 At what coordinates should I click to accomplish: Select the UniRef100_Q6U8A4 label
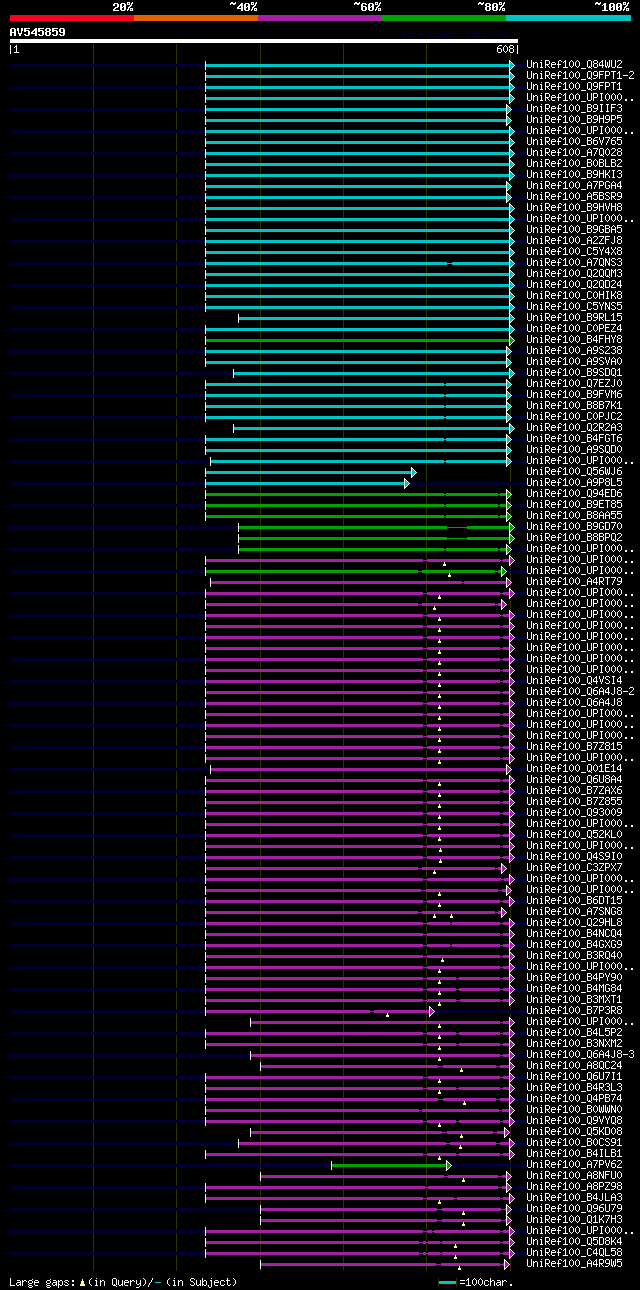(574, 779)
